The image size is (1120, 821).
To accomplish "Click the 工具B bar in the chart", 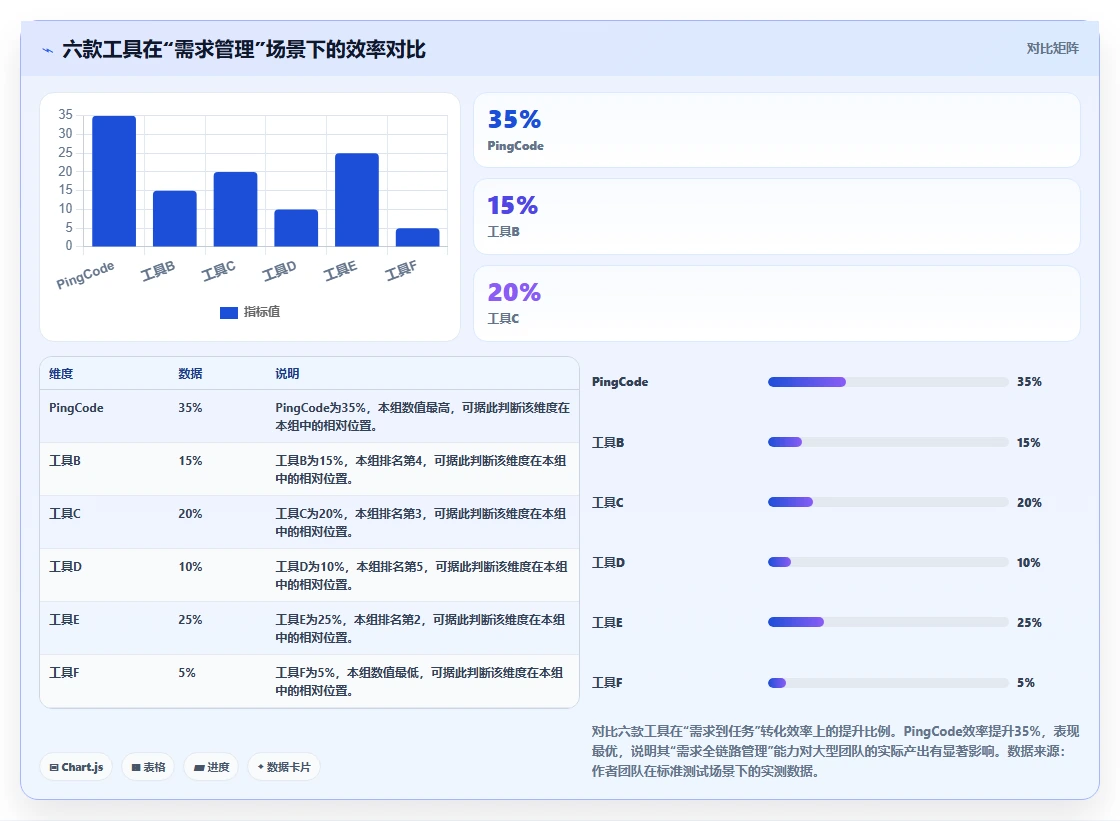I will [x=175, y=219].
